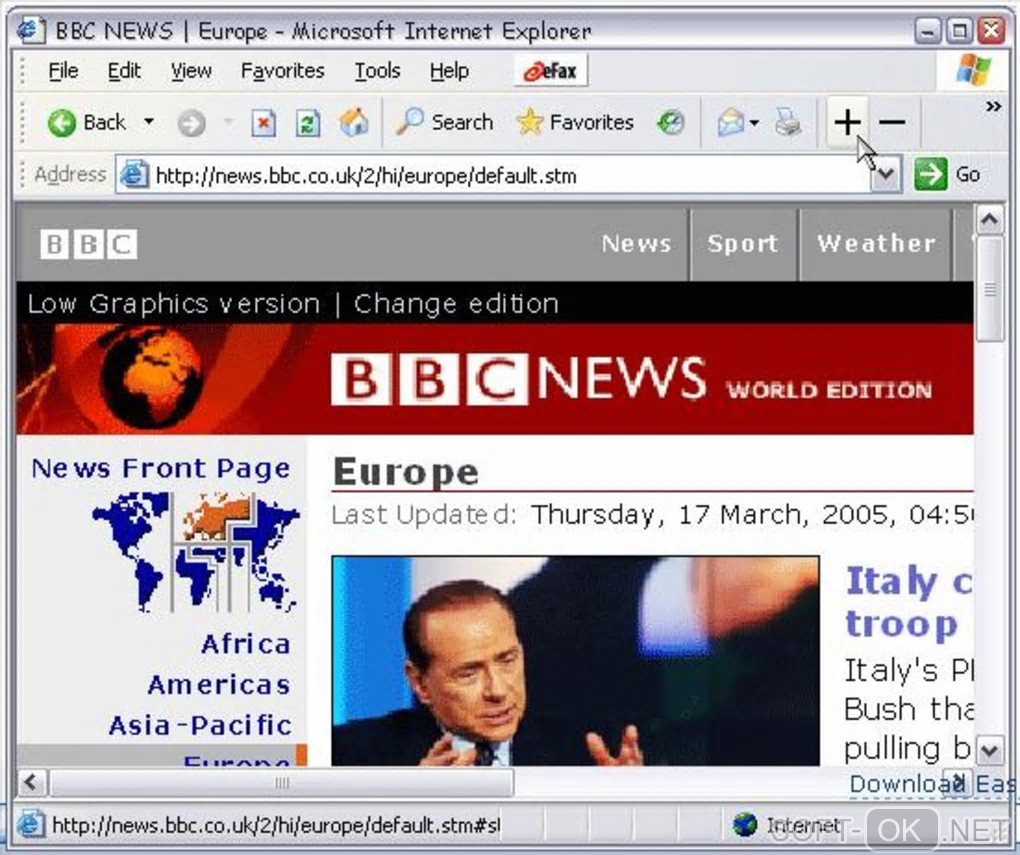Click the Windows flag logo
The width and height of the screenshot is (1020, 855).
click(973, 70)
